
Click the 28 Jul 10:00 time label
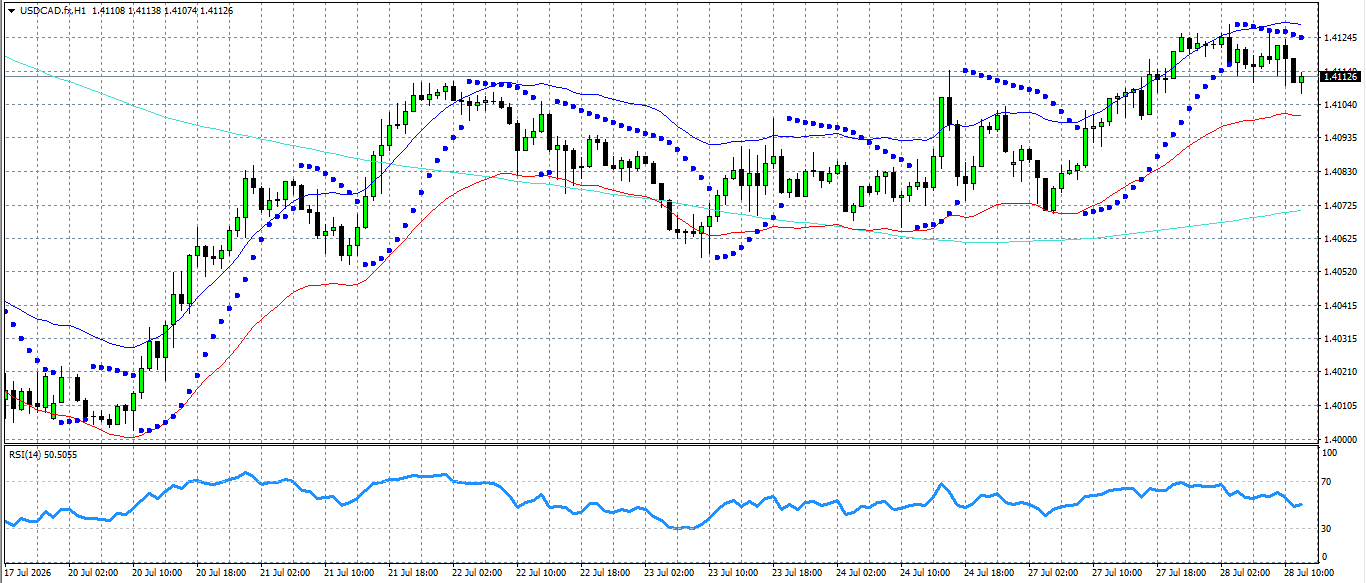tap(1308, 574)
